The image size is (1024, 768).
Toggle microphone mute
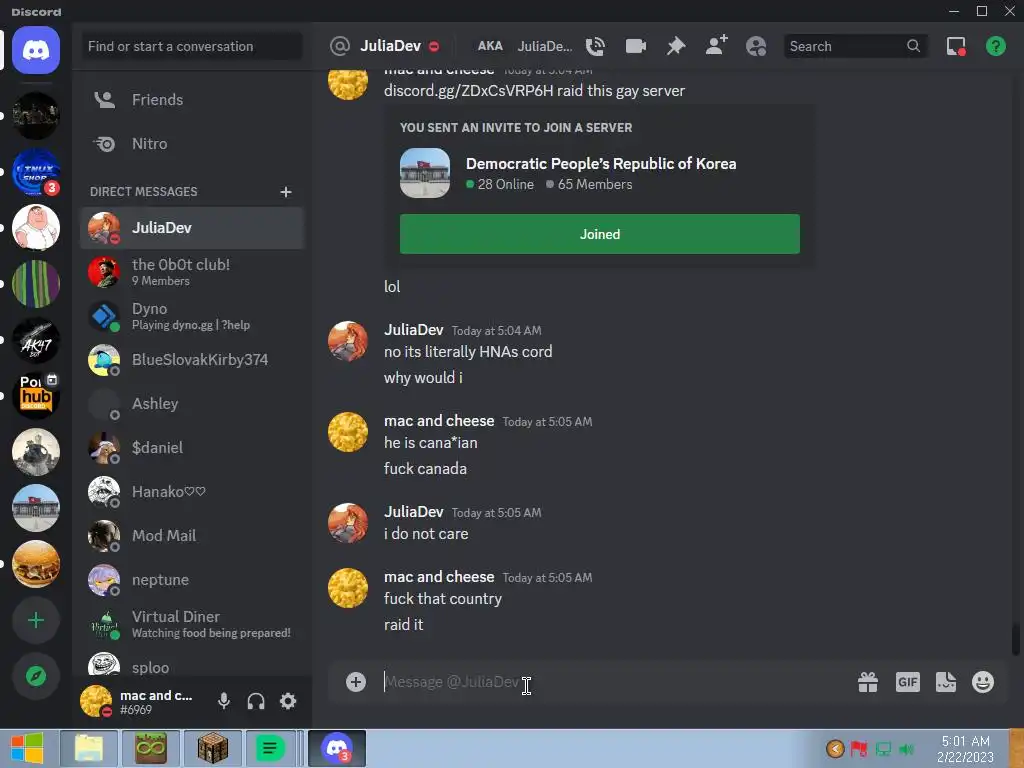(223, 701)
